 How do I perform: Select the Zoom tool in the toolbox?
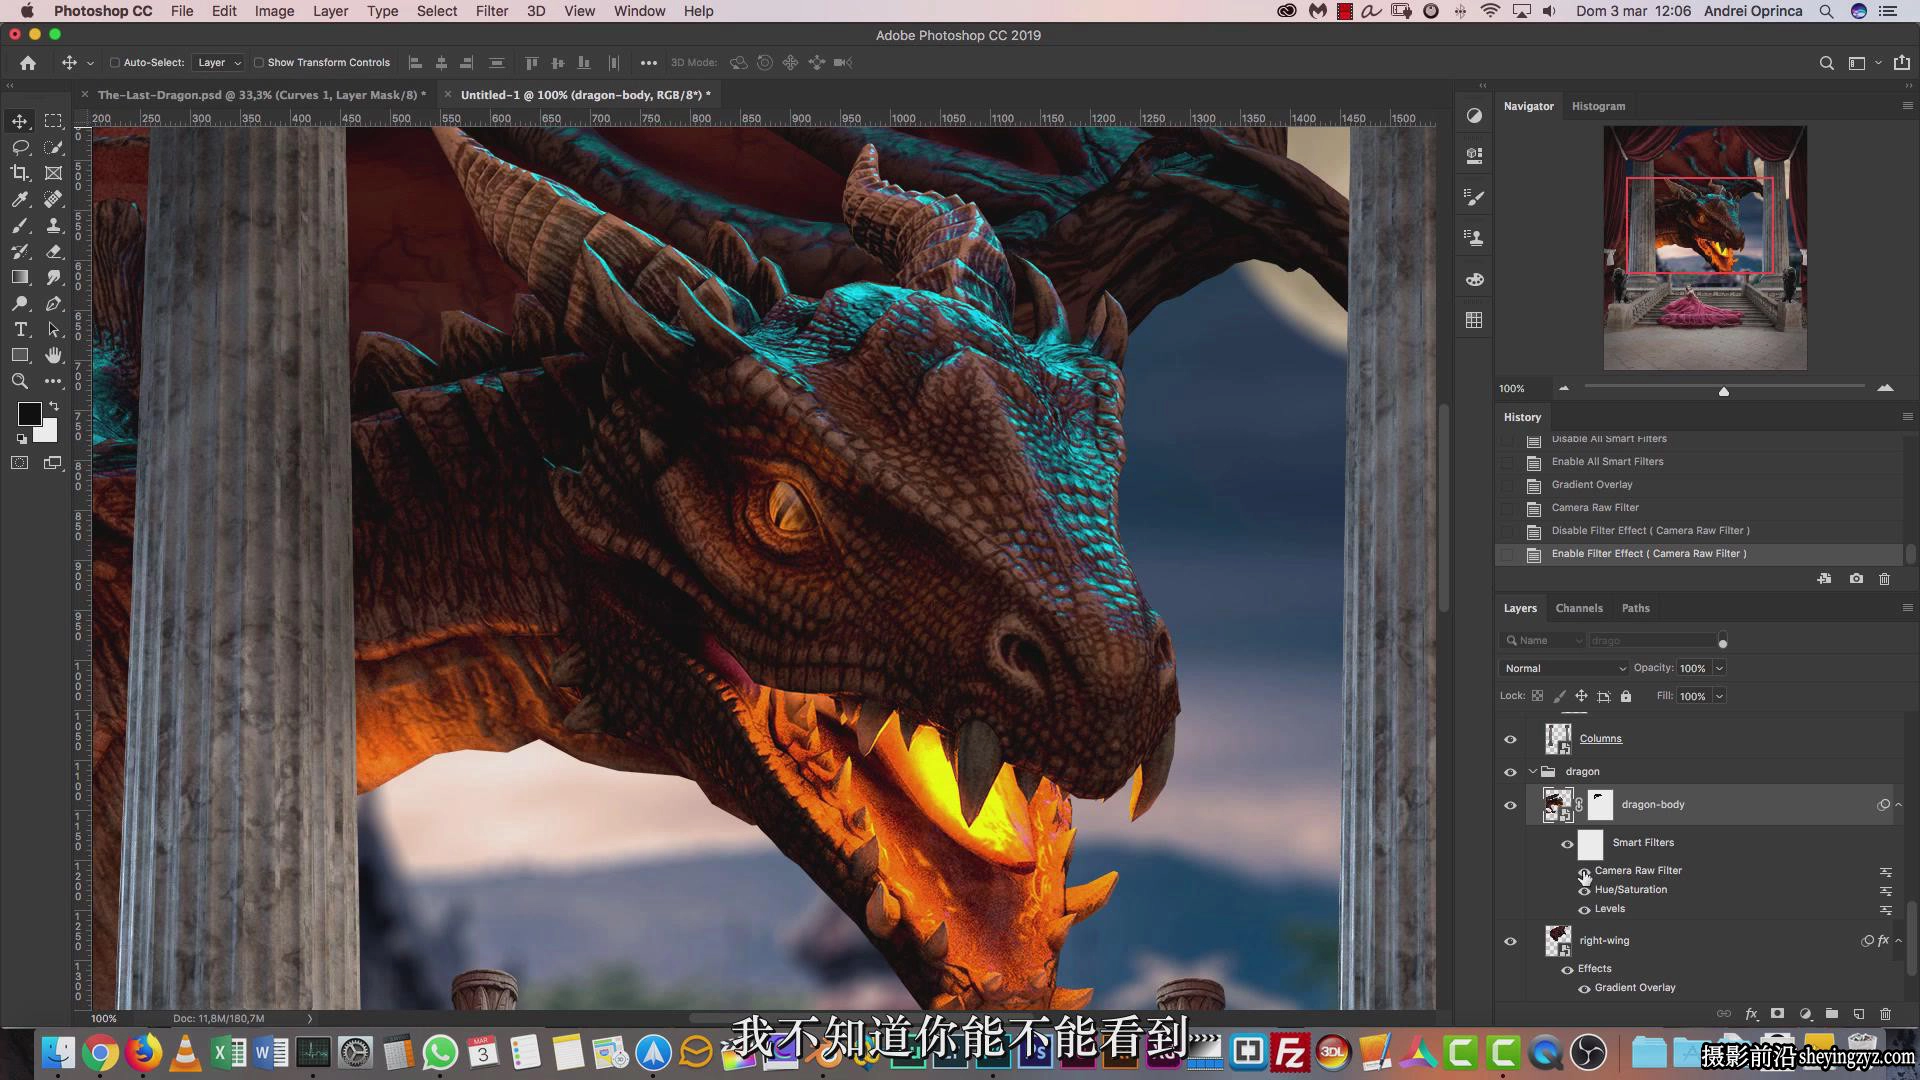[20, 381]
